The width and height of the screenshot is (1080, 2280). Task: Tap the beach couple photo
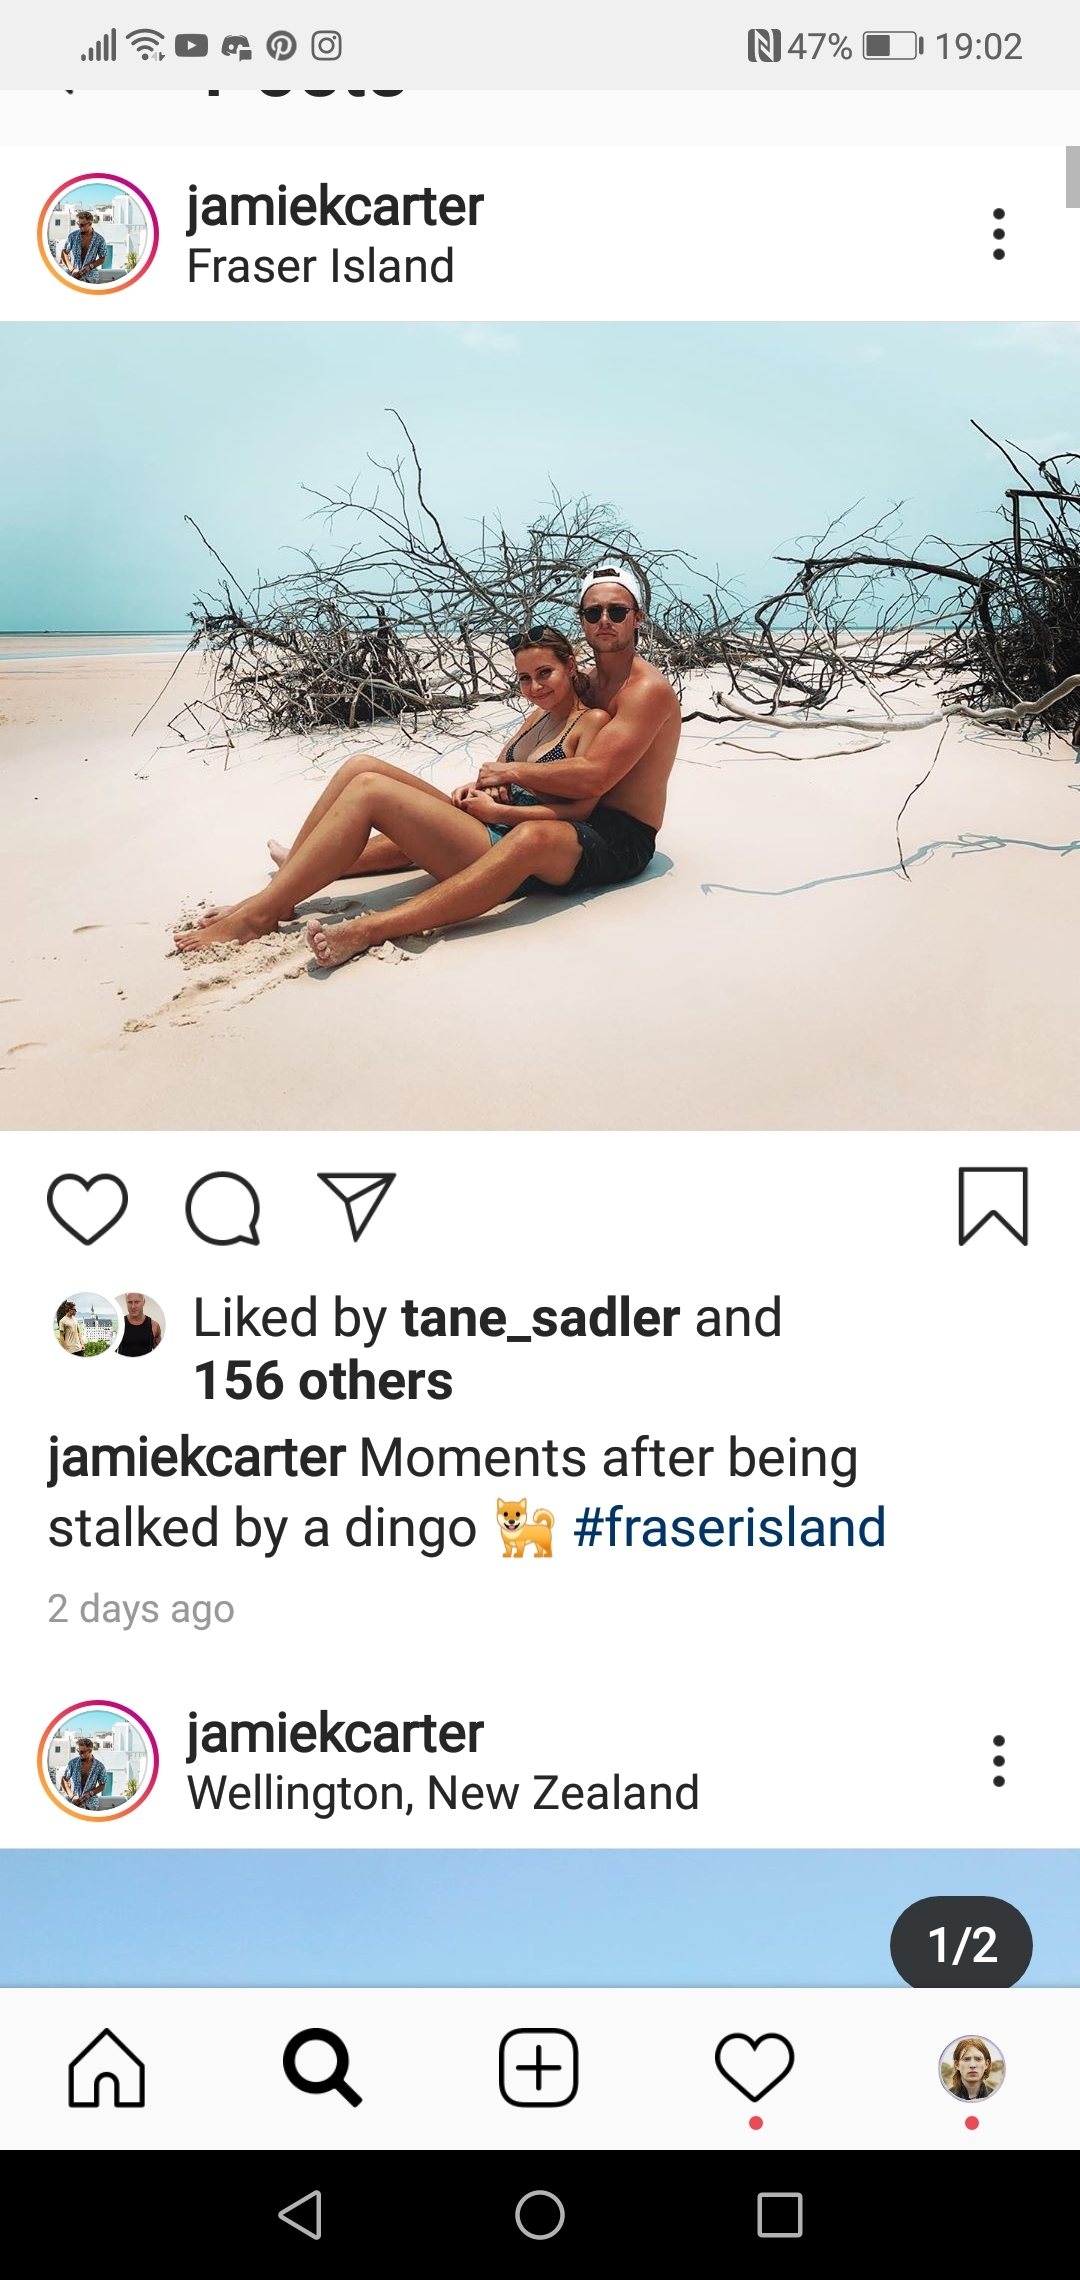point(540,726)
